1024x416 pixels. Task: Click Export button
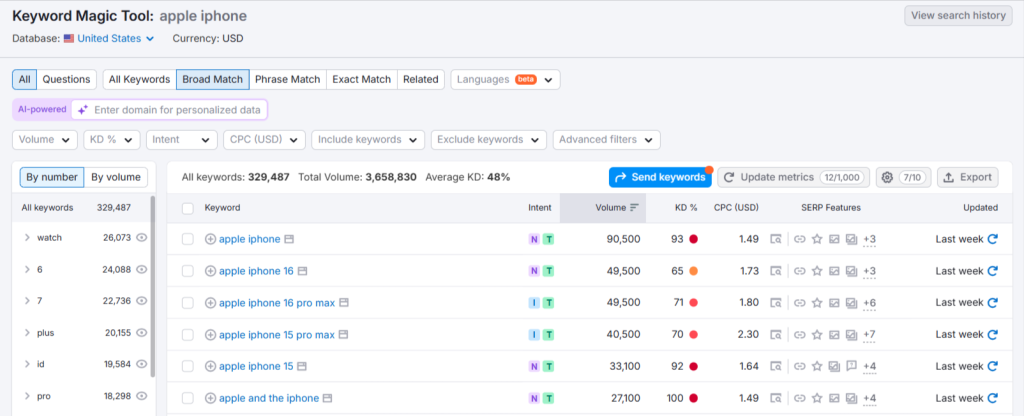click(x=968, y=177)
